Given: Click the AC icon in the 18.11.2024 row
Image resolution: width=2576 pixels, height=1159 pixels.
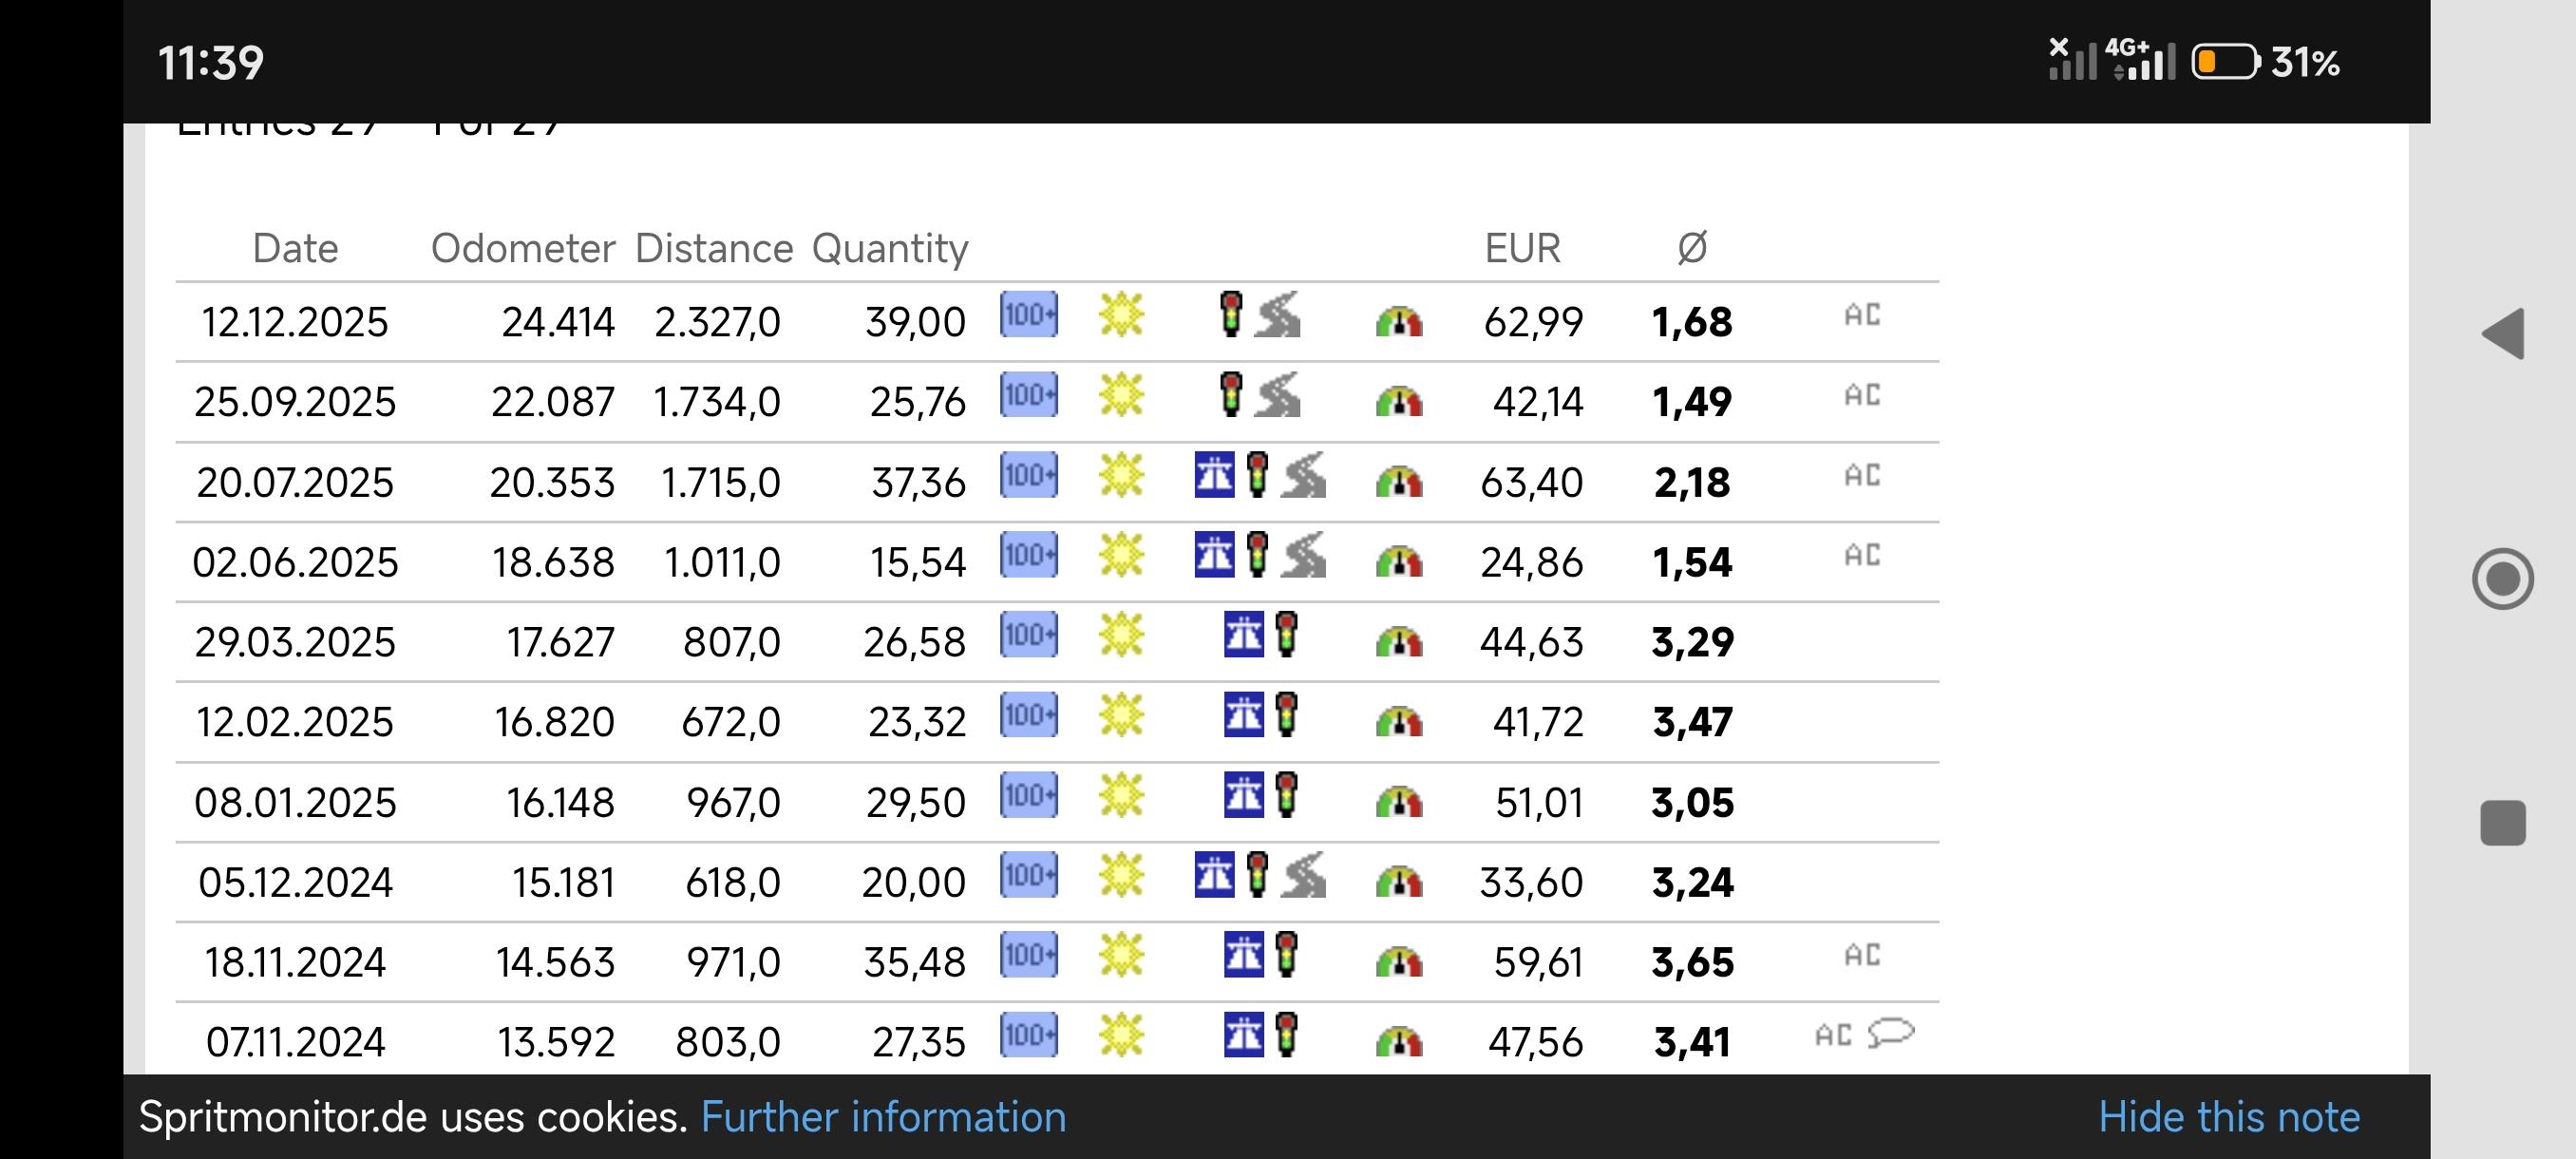Looking at the screenshot, I should tap(1862, 956).
